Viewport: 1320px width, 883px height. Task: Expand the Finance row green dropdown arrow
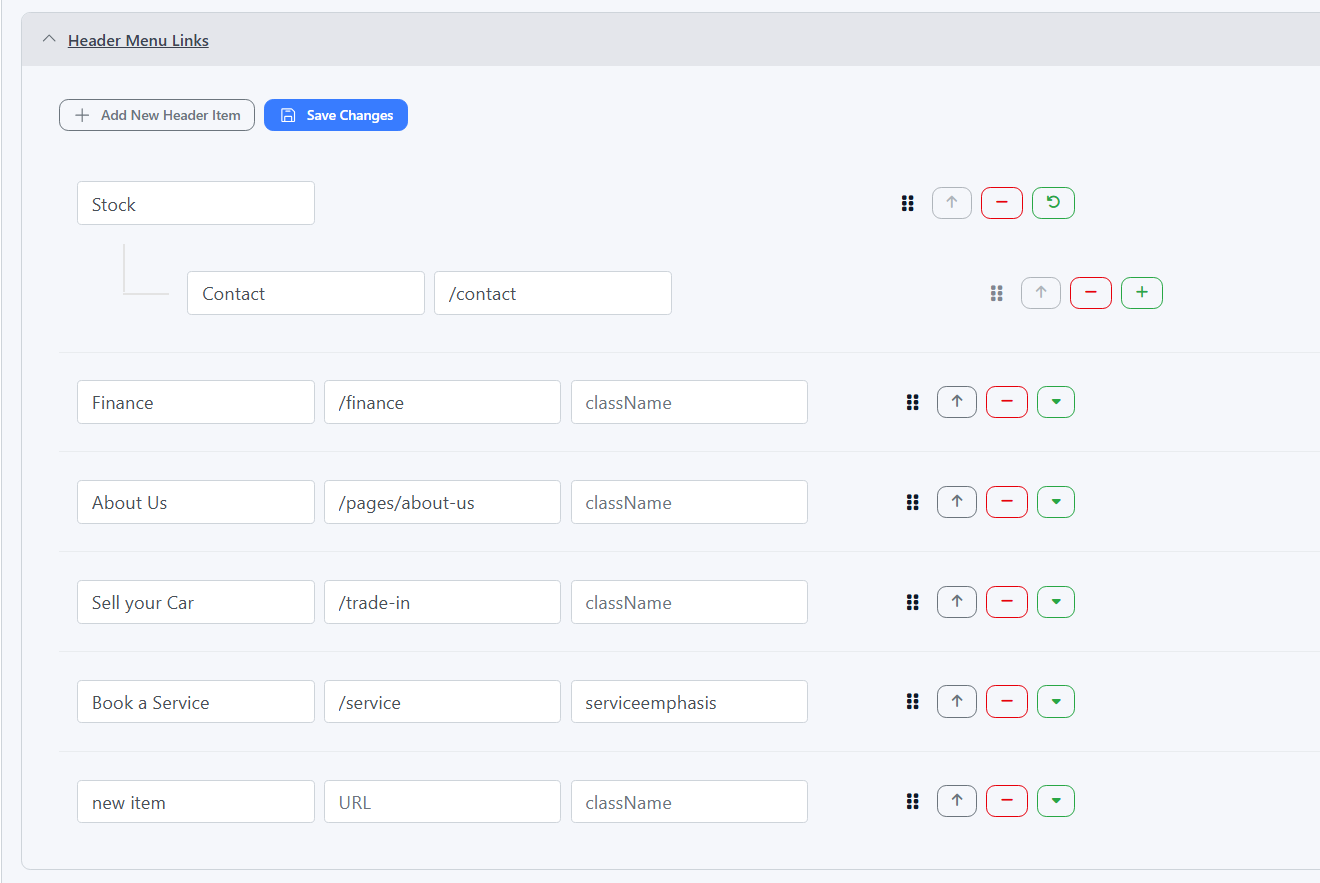1055,402
